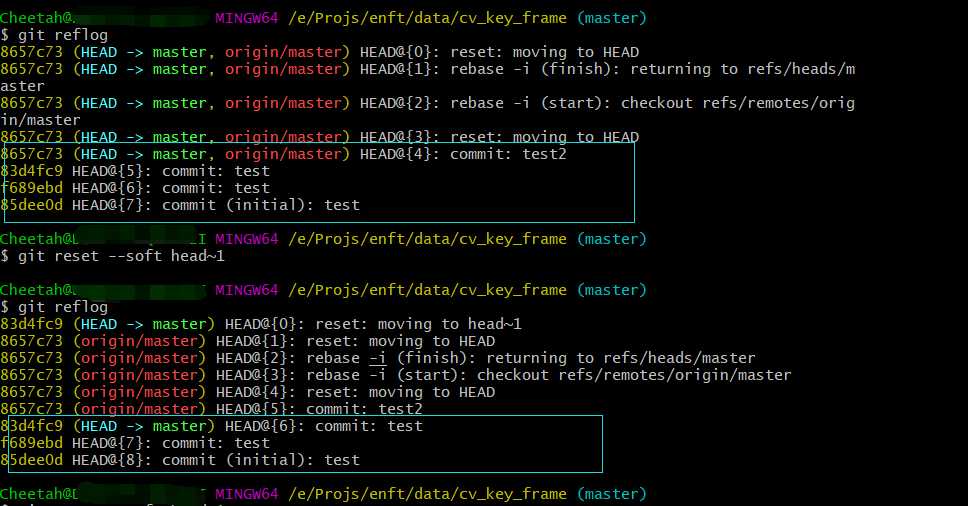Viewport: 968px width, 506px height.
Task: Click the line '83d4fc9 HEAD@{5}: commit: test'
Action: tap(135, 171)
